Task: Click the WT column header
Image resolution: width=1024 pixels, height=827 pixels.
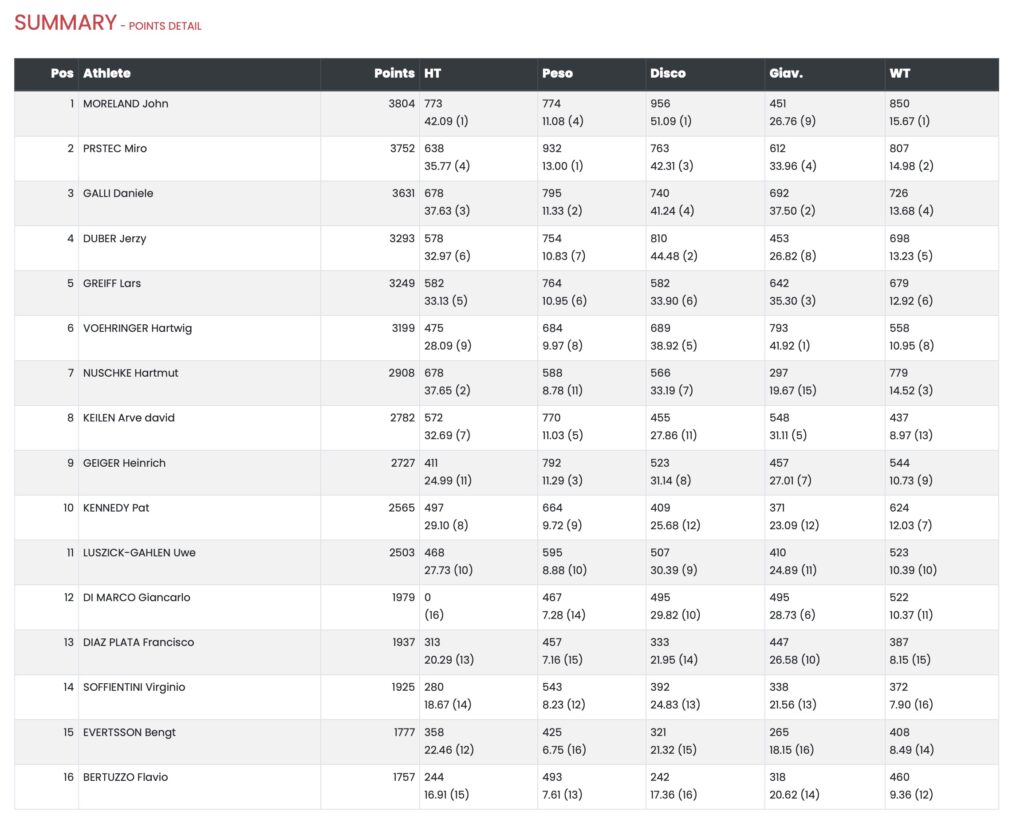Action: (900, 73)
